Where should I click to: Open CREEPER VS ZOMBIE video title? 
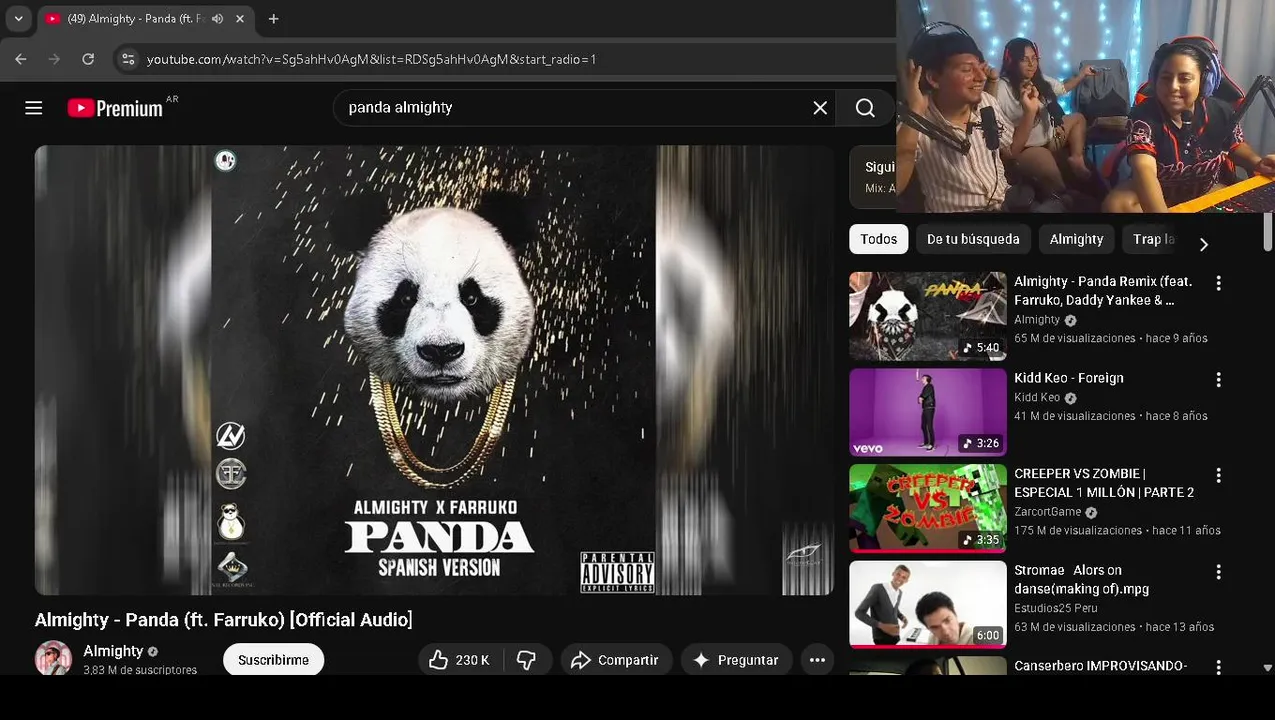coord(1104,483)
